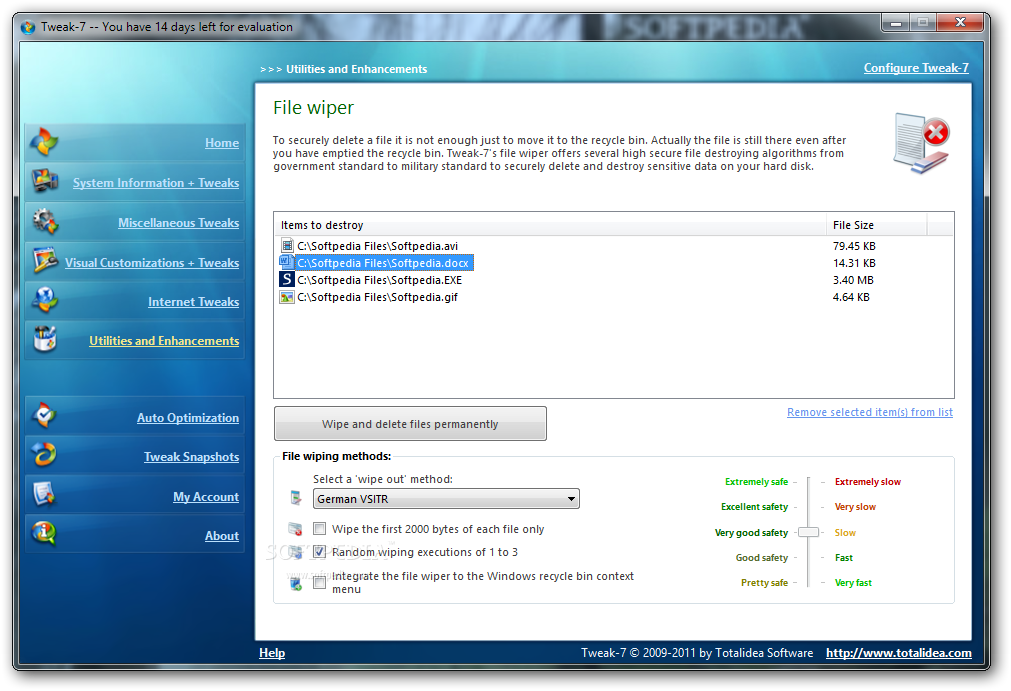Click the Softpedia.gif image file icon
Image resolution: width=1011 pixels, height=691 pixels.
(x=286, y=297)
